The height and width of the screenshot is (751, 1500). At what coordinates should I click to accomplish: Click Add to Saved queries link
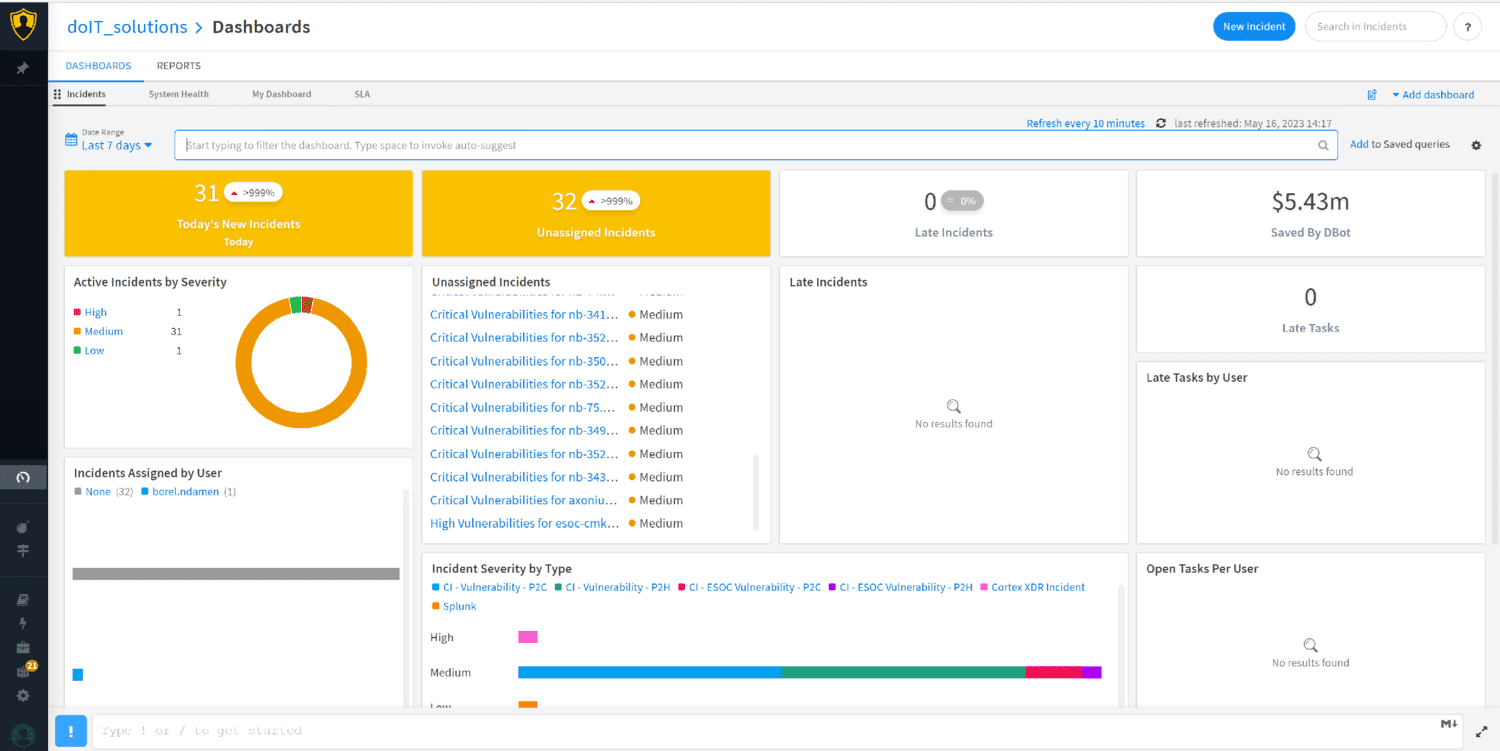pos(1400,145)
